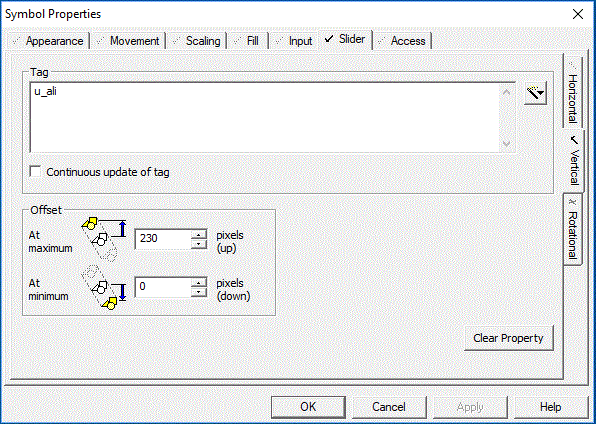Click inside the Tag text field
The image size is (596, 424).
pyautogui.click(x=265, y=117)
